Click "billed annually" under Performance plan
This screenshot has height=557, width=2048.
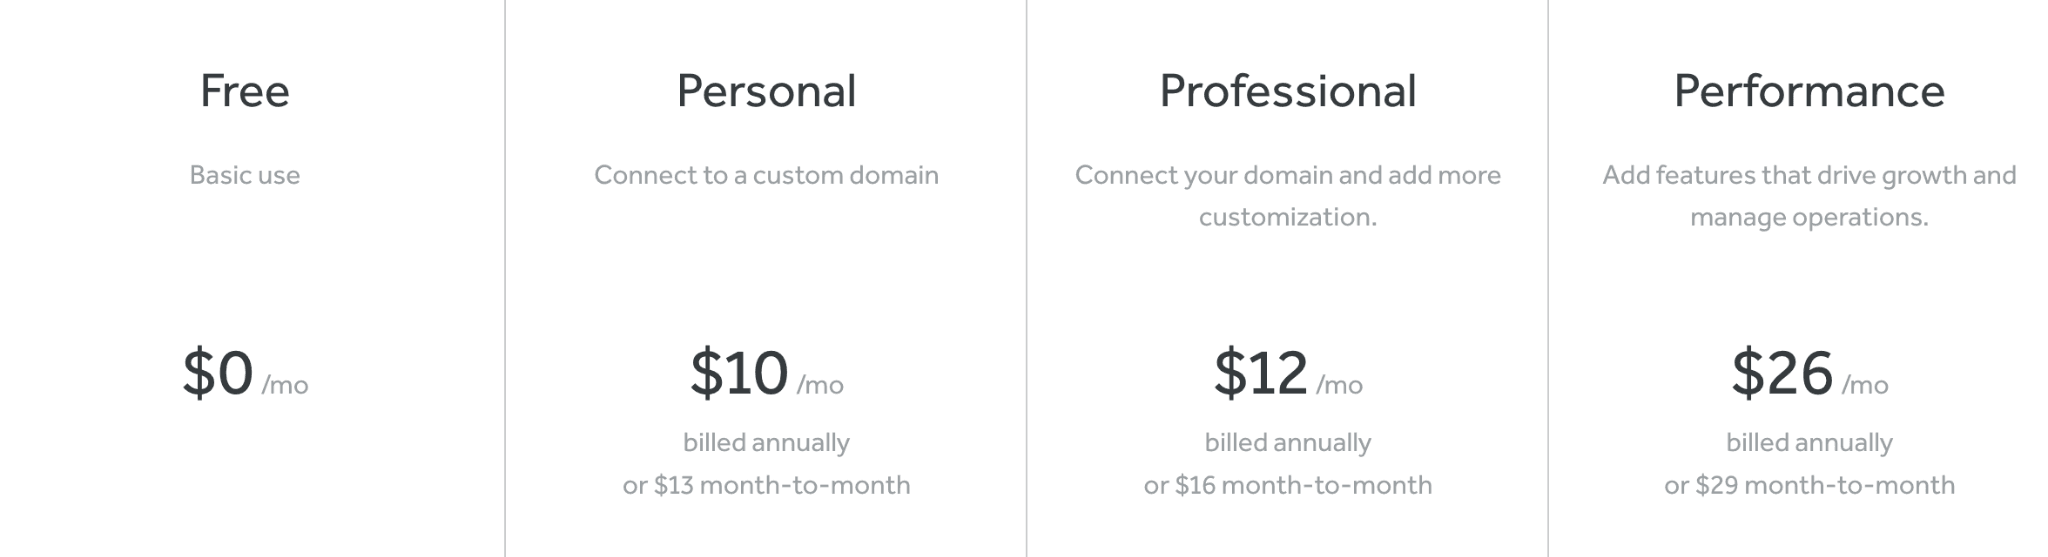1809,442
